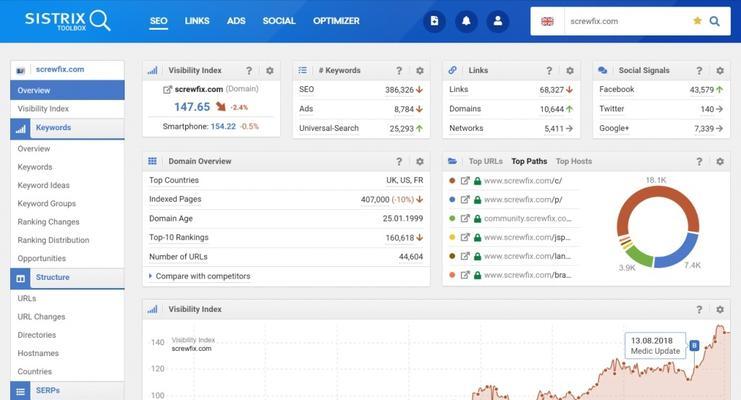Viewport: 741px width, 400px height.
Task: Open Ranking Distribution in sidebar
Action: coord(53,240)
